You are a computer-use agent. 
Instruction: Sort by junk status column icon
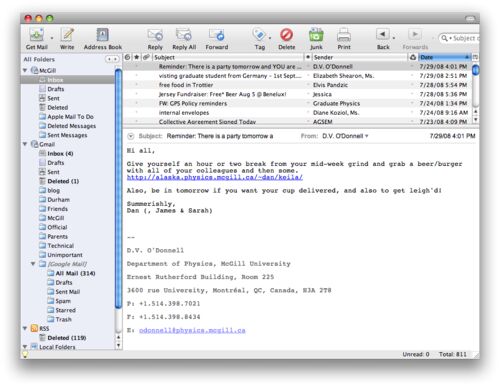pyautogui.click(x=413, y=57)
